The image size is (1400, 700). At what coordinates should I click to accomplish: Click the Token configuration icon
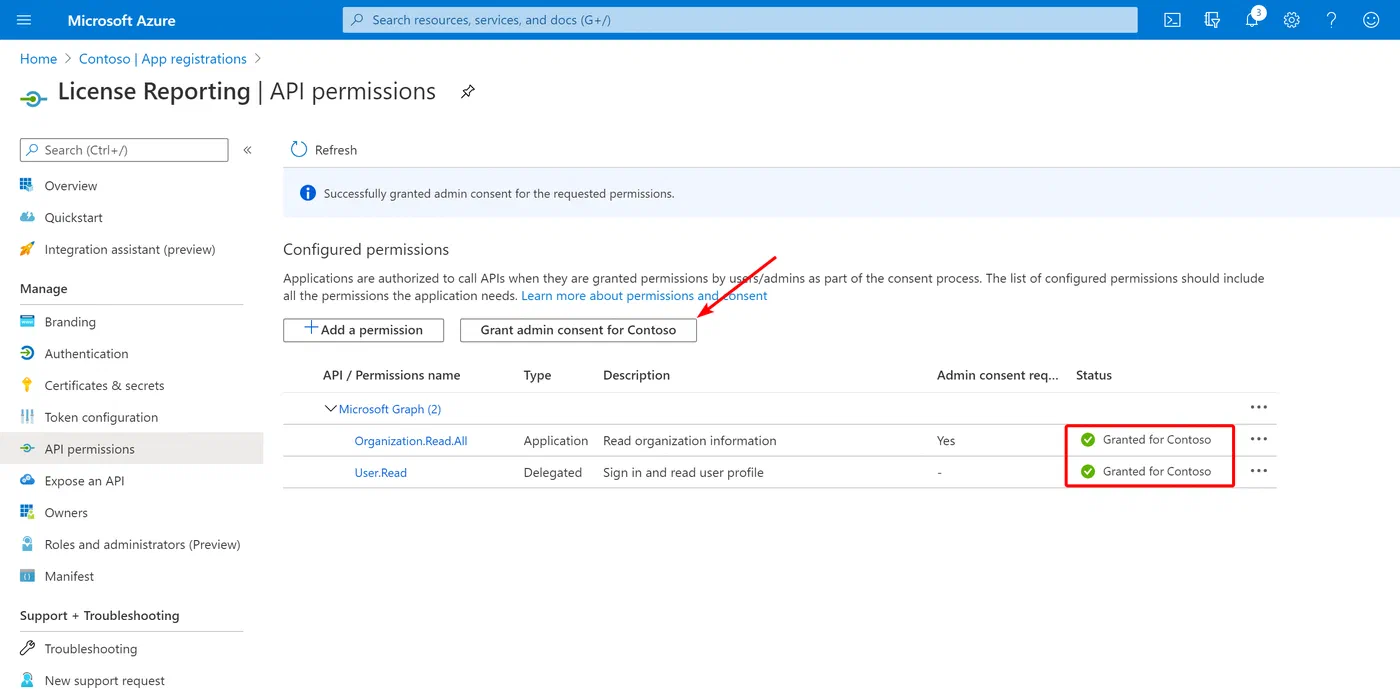[27, 417]
